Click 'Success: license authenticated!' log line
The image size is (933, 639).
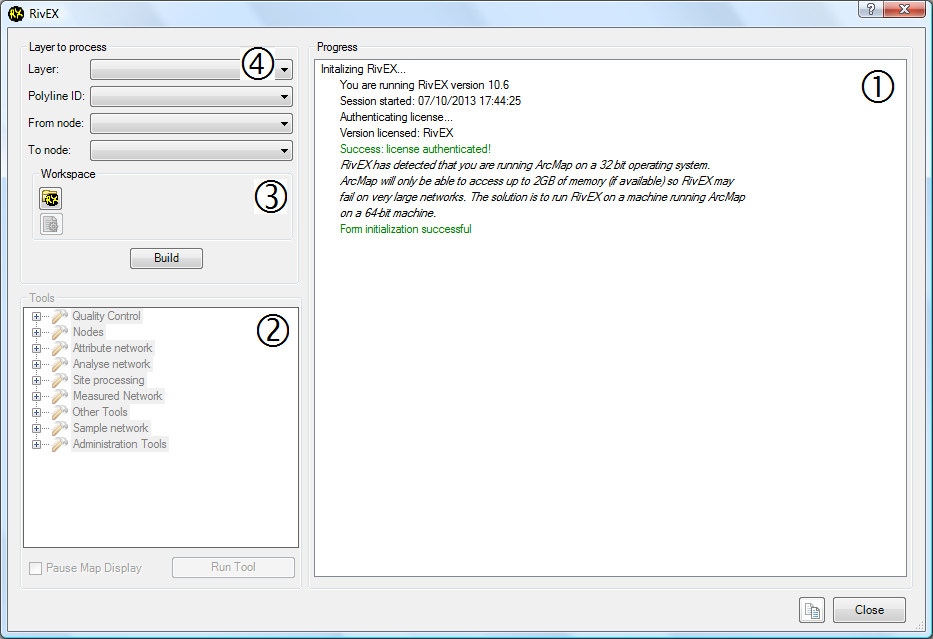click(x=415, y=149)
